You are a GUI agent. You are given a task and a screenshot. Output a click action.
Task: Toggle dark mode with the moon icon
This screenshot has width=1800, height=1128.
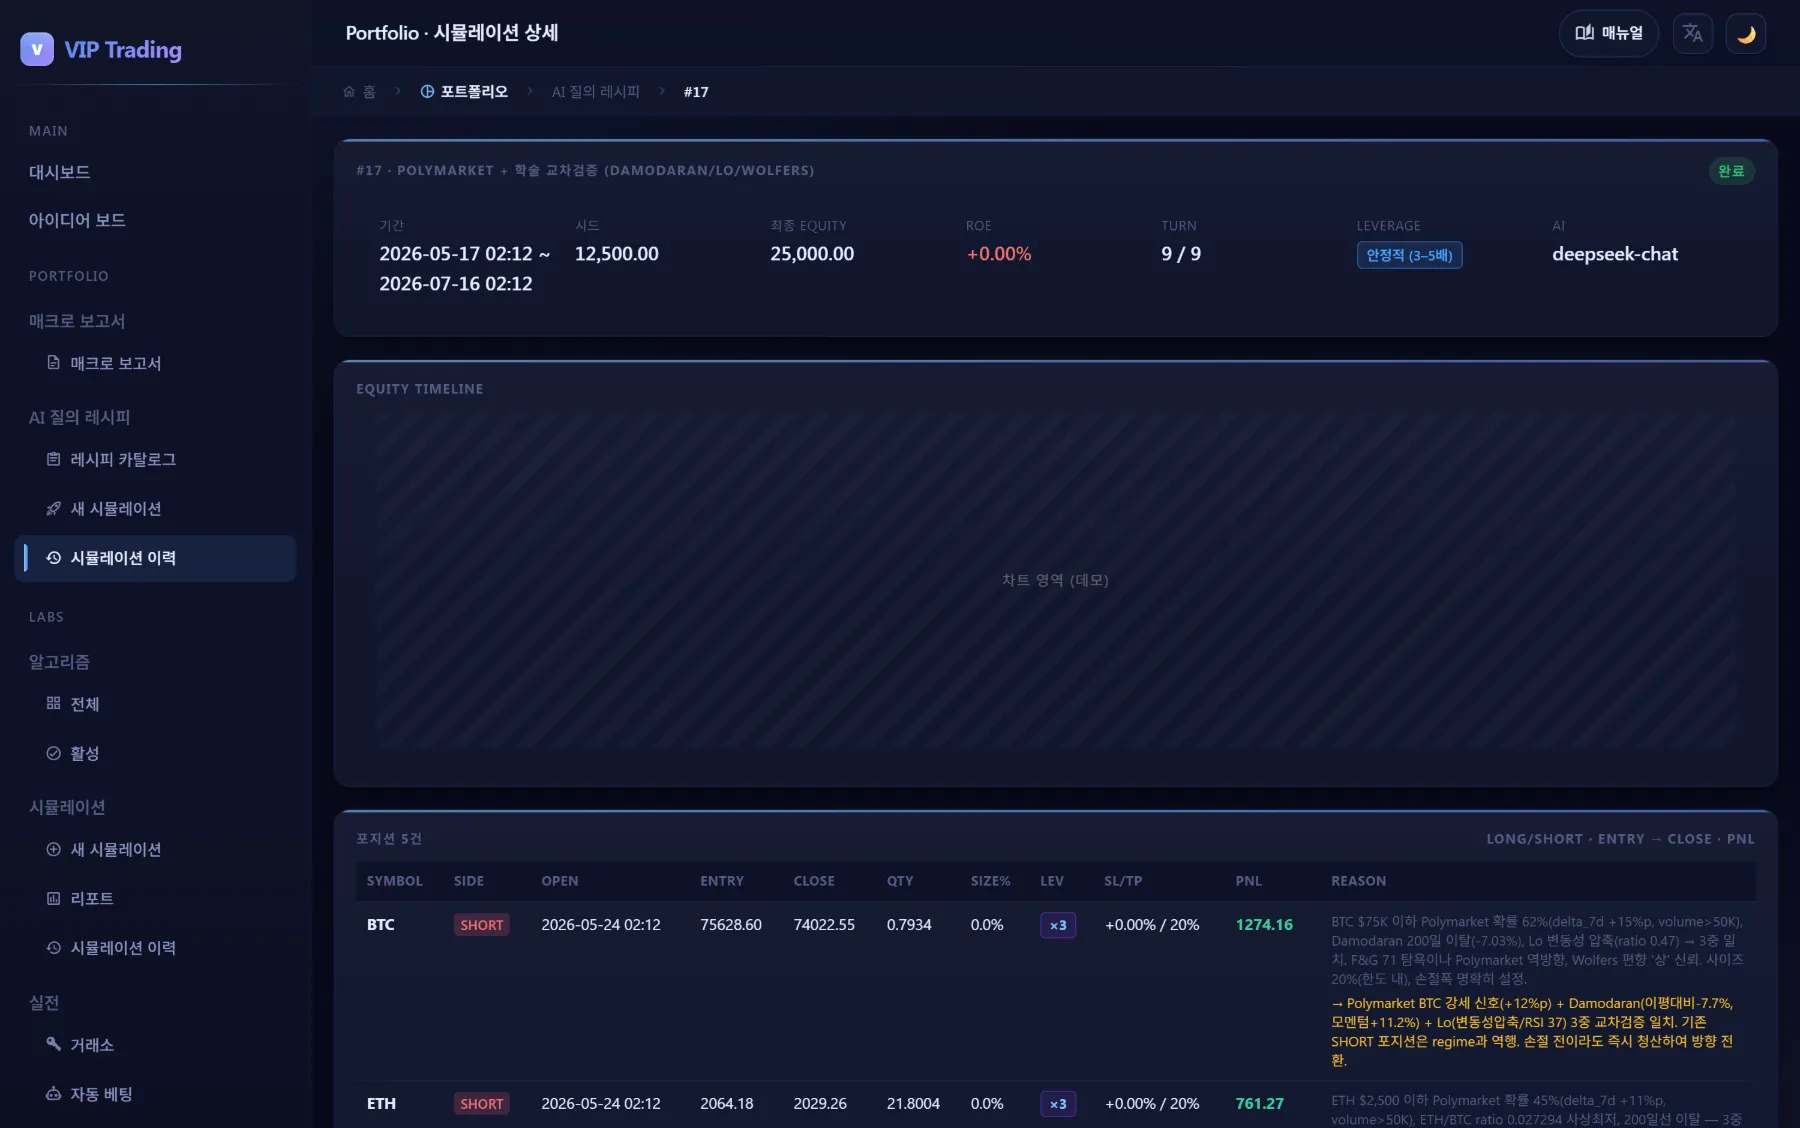1746,33
